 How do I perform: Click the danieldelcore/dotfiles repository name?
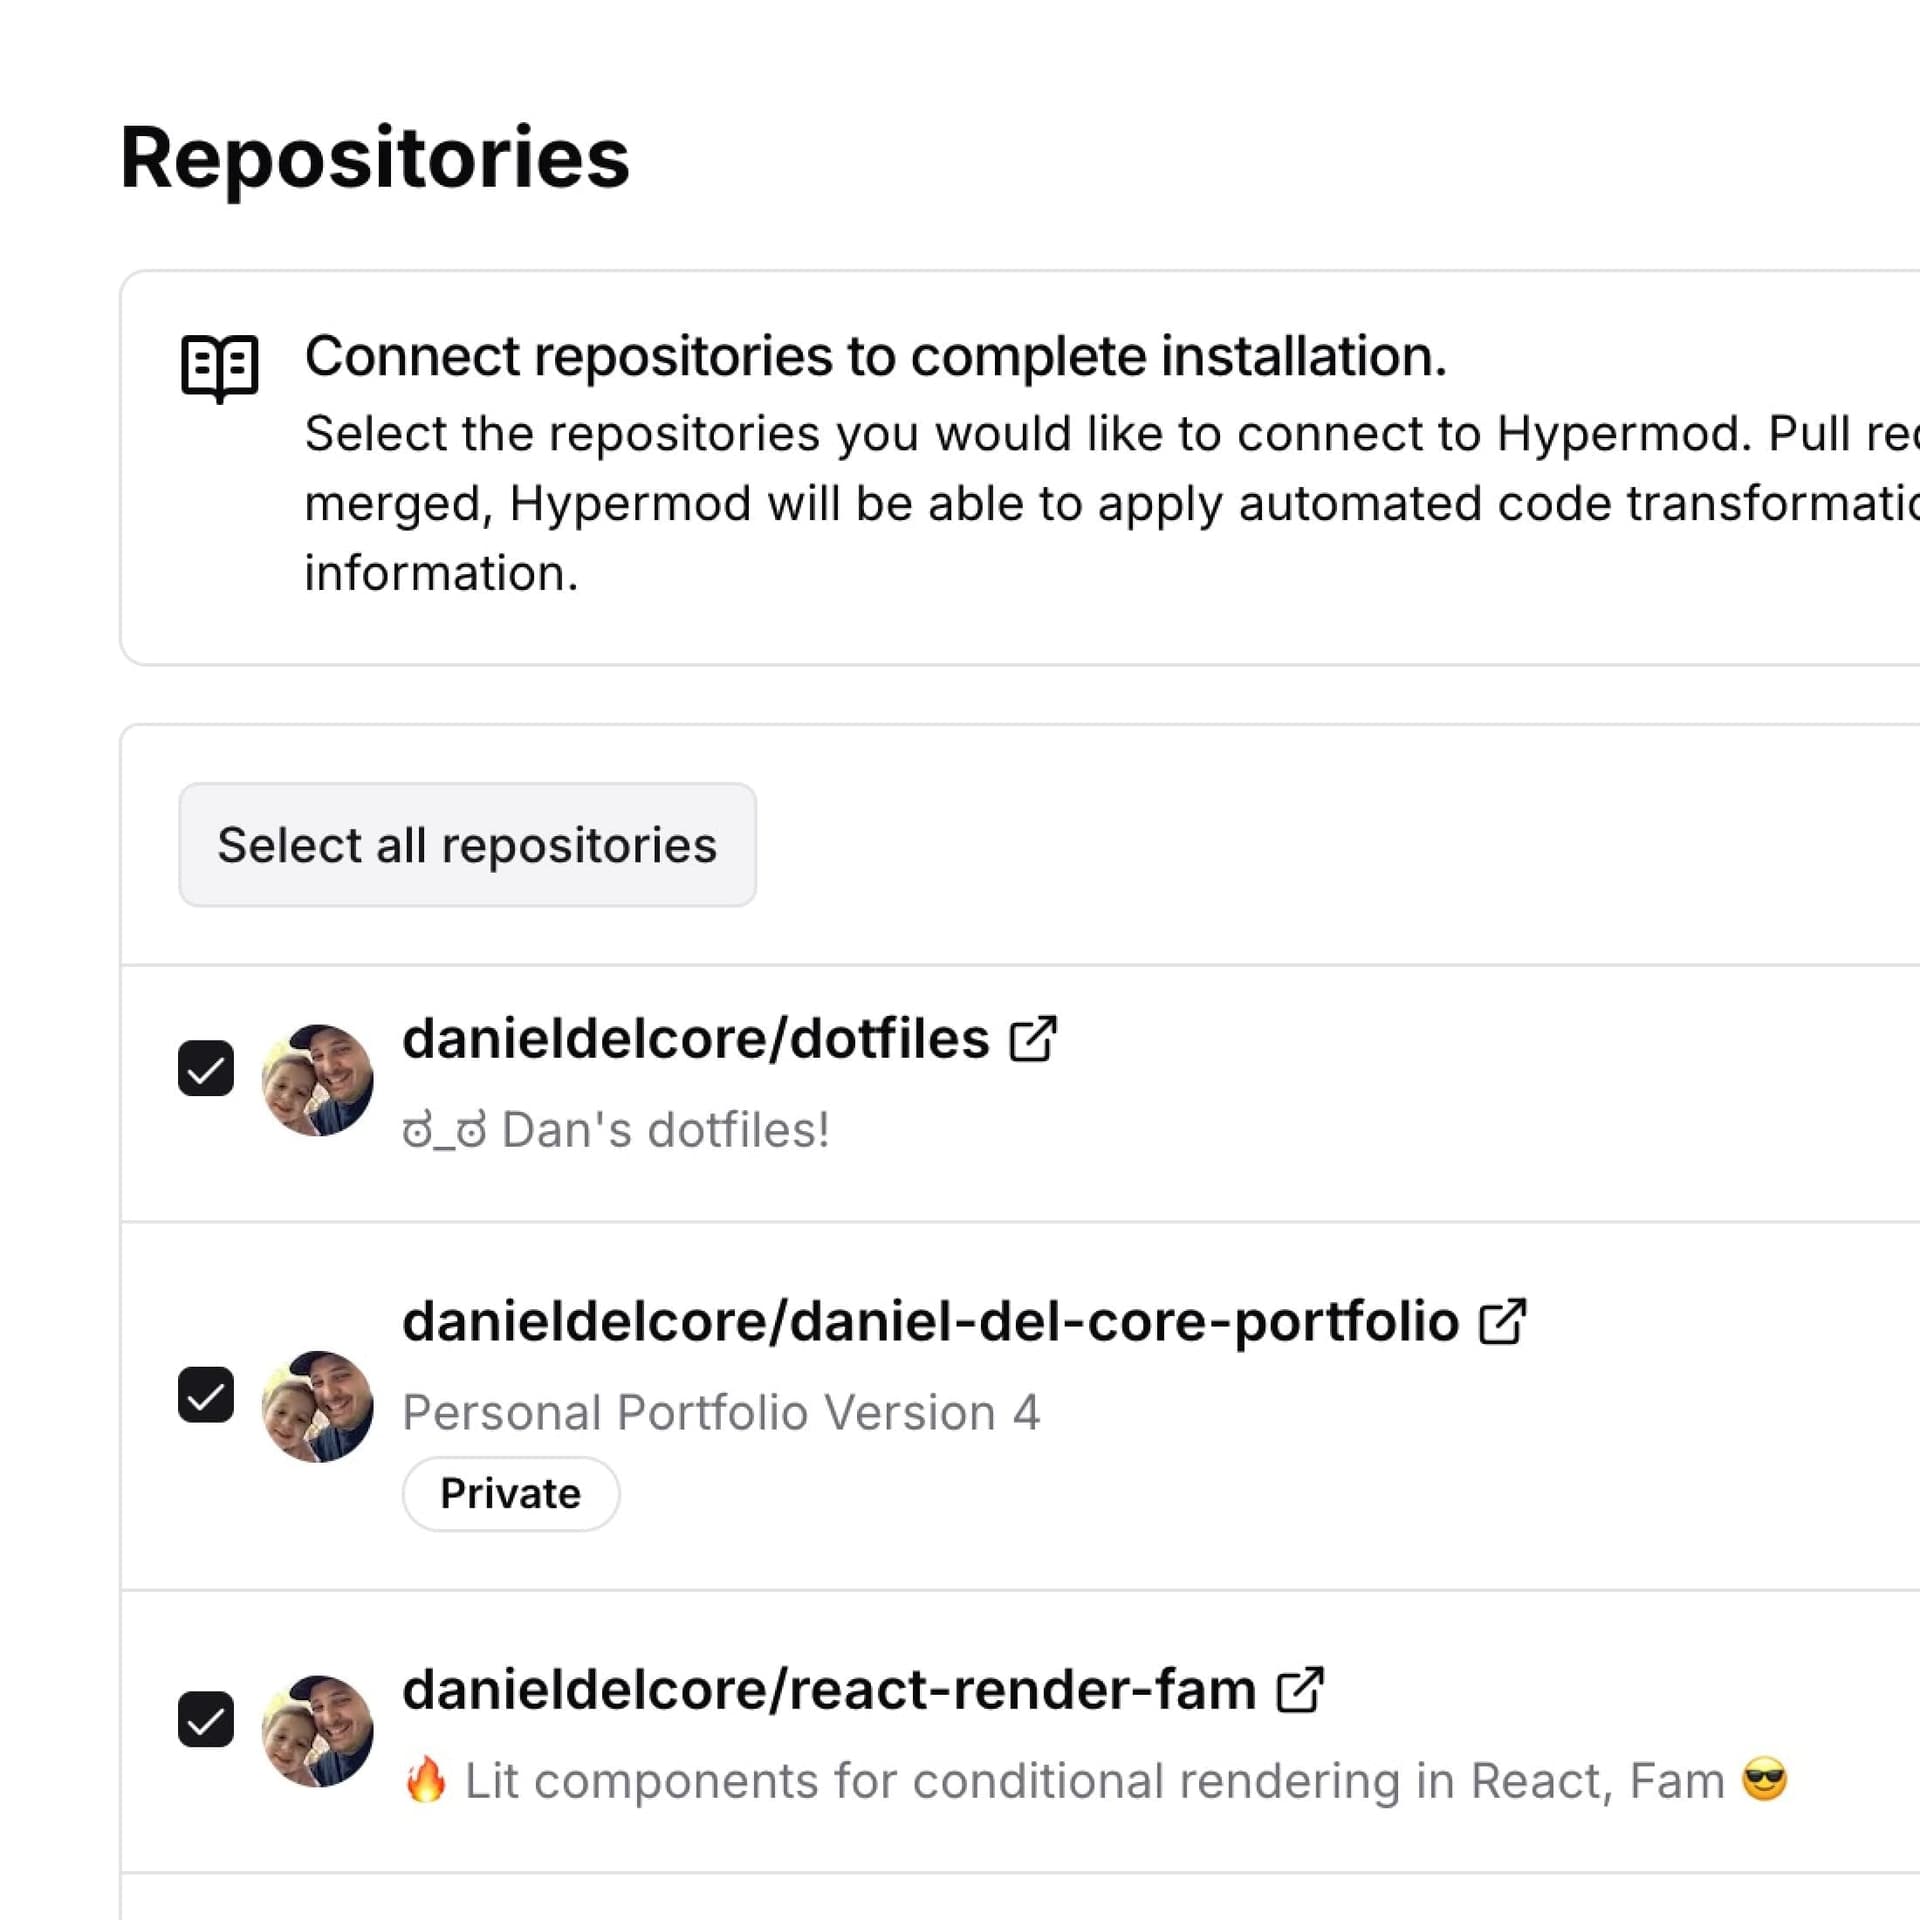click(x=695, y=1039)
